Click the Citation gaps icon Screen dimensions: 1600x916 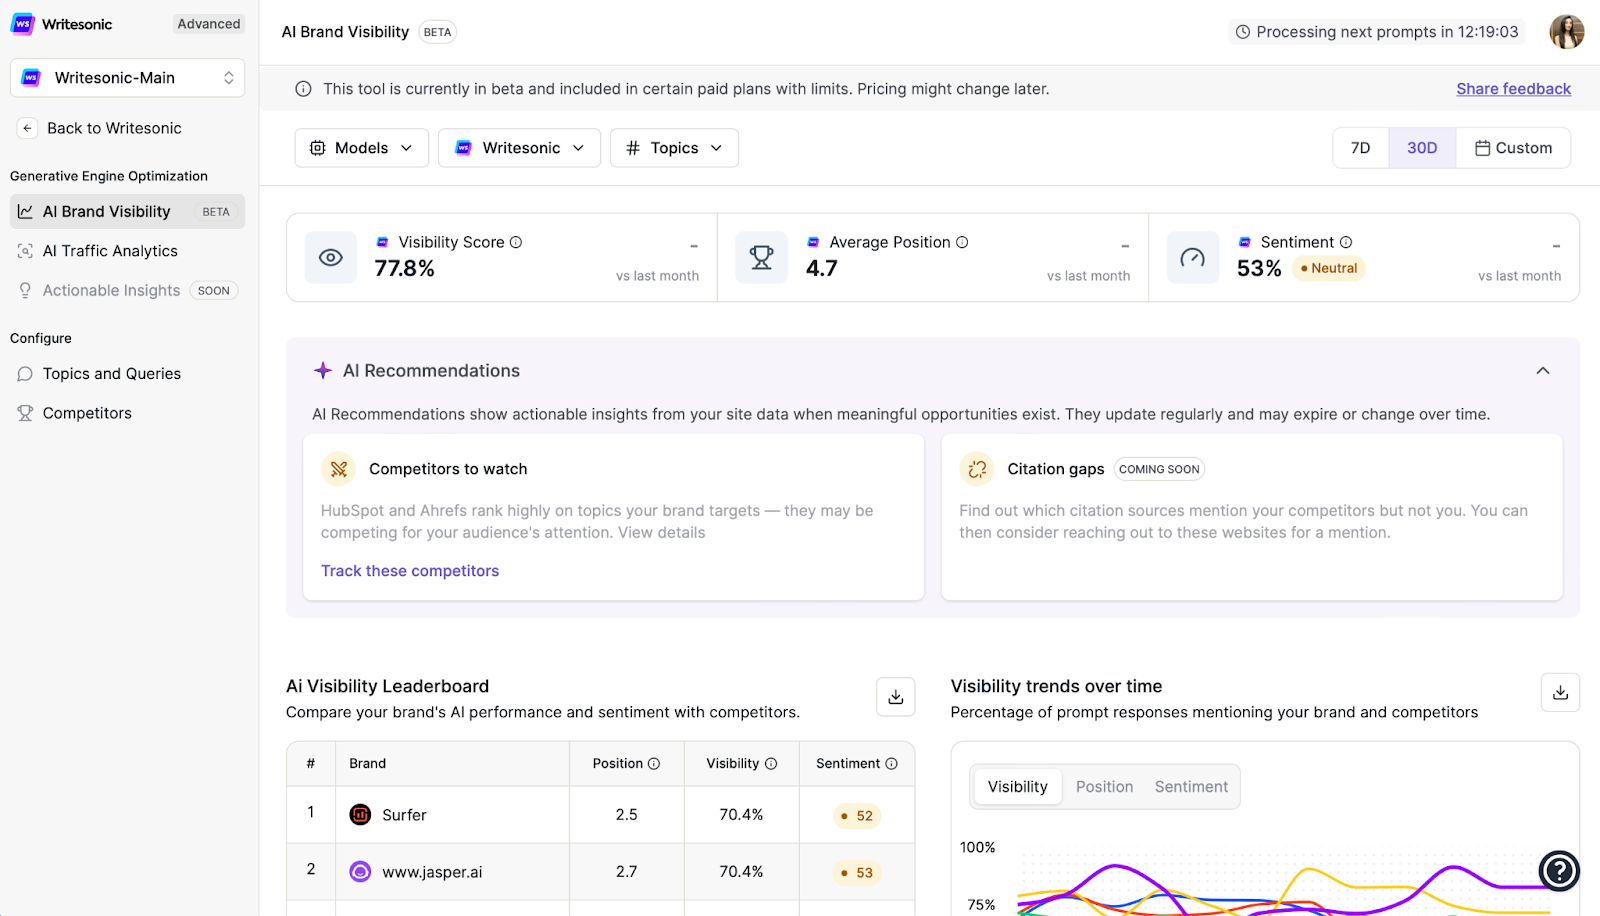coord(977,469)
